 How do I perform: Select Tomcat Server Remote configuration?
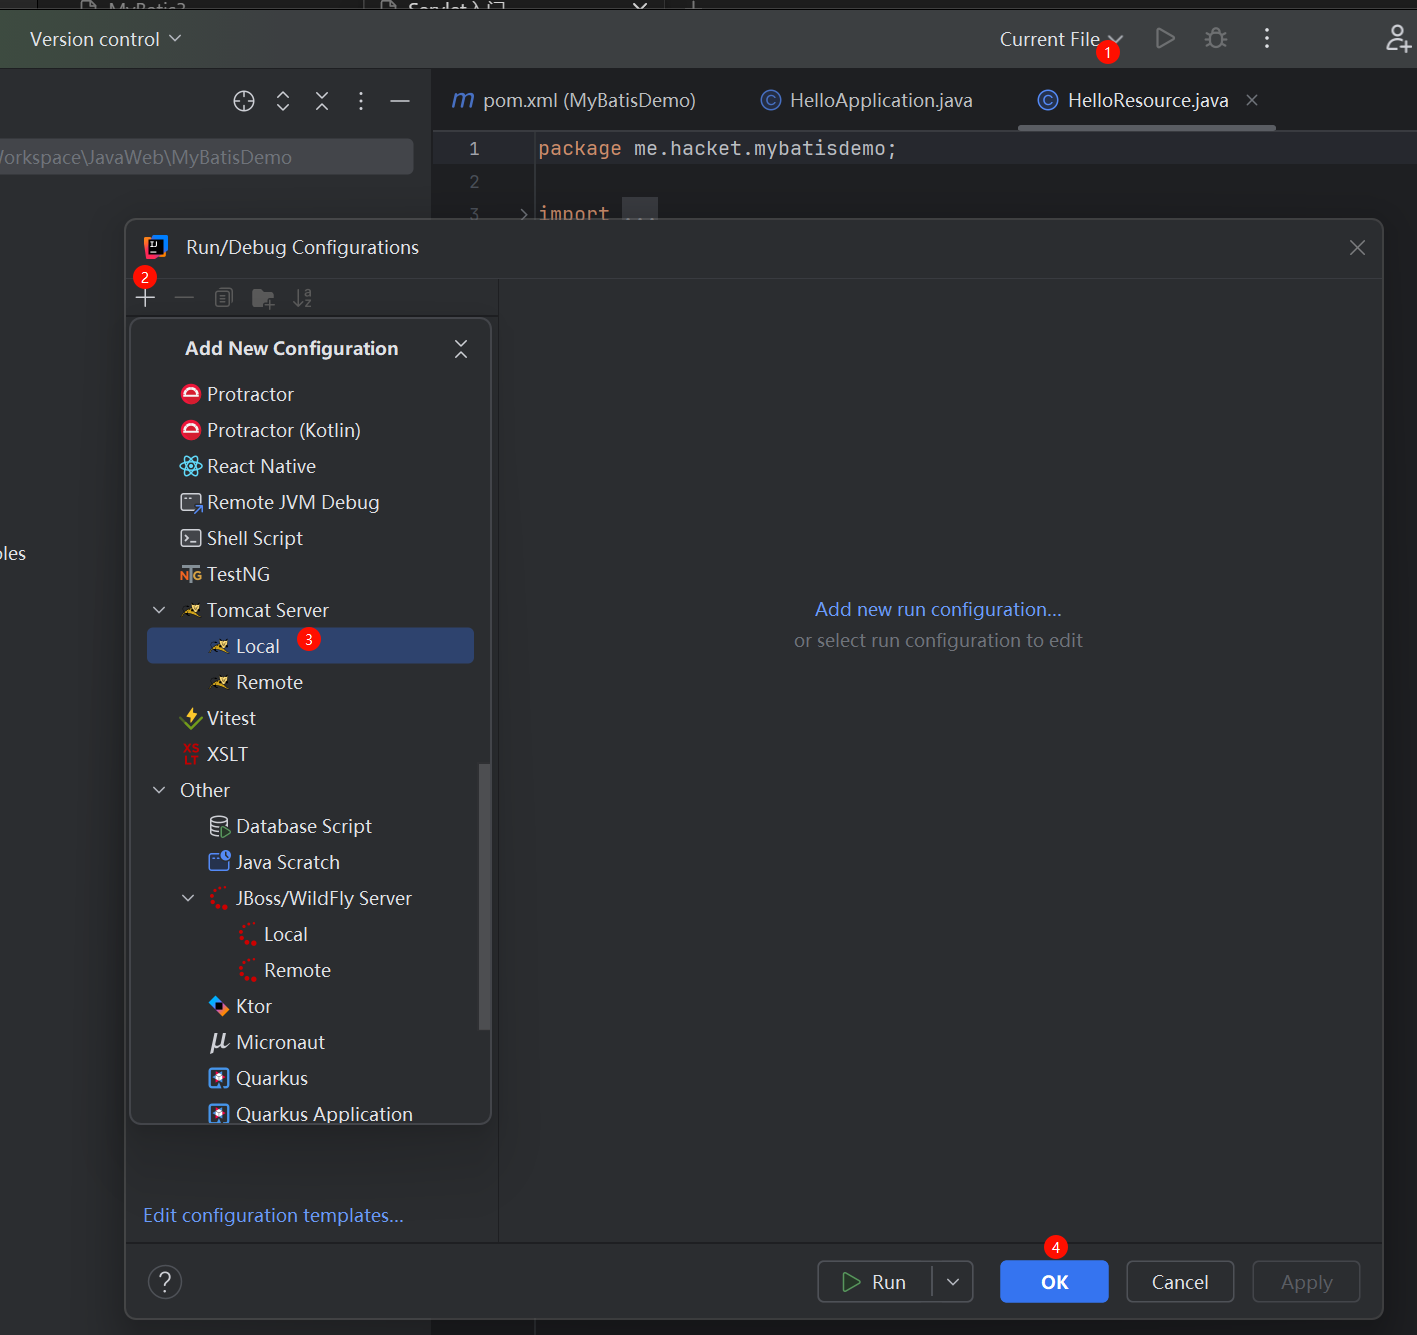[311, 682]
